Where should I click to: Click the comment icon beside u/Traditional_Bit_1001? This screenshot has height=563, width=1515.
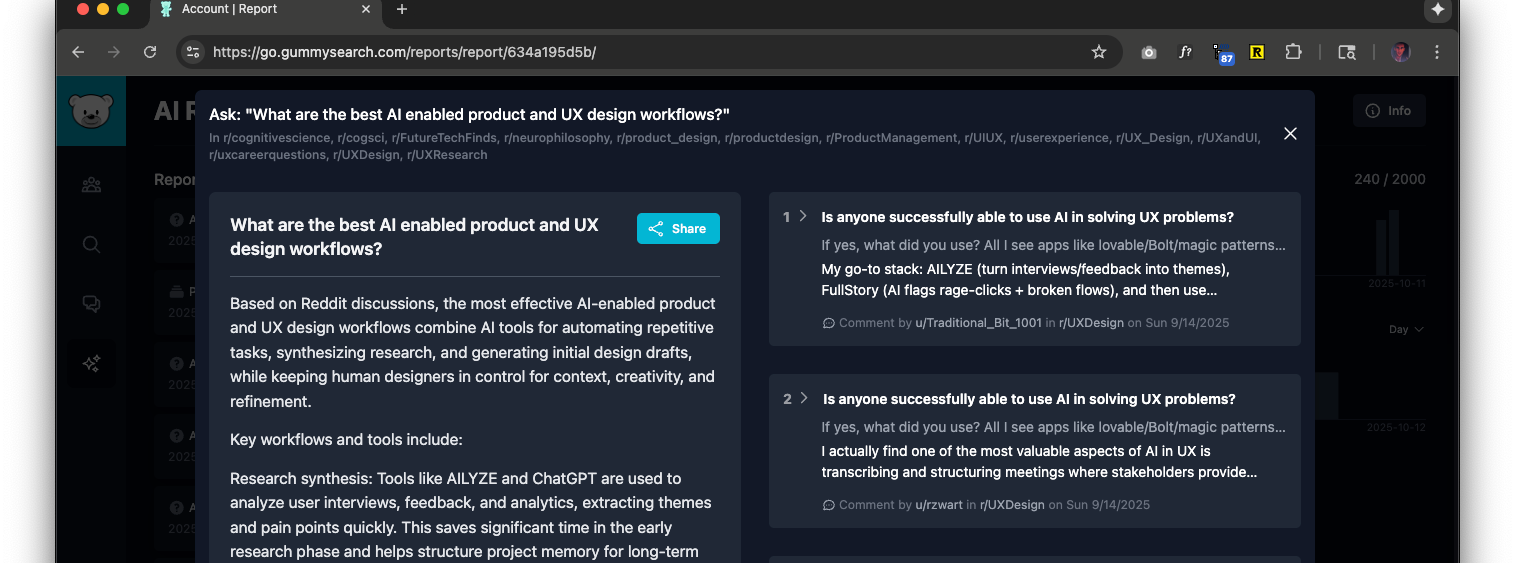click(x=828, y=323)
